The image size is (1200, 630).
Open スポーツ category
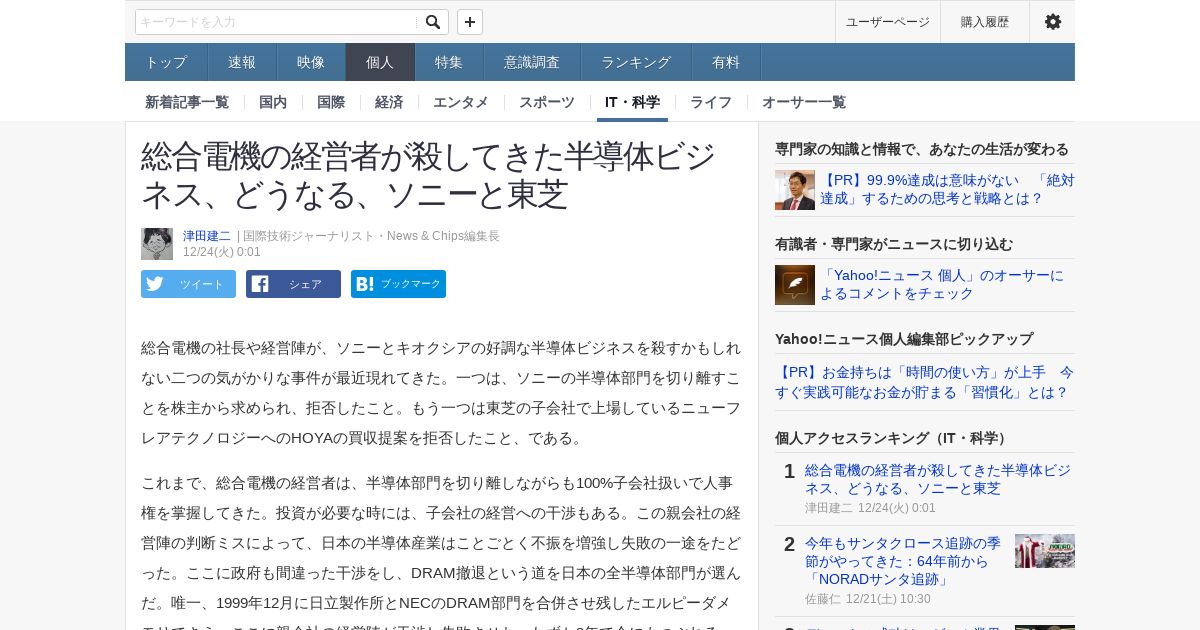pyautogui.click(x=547, y=102)
